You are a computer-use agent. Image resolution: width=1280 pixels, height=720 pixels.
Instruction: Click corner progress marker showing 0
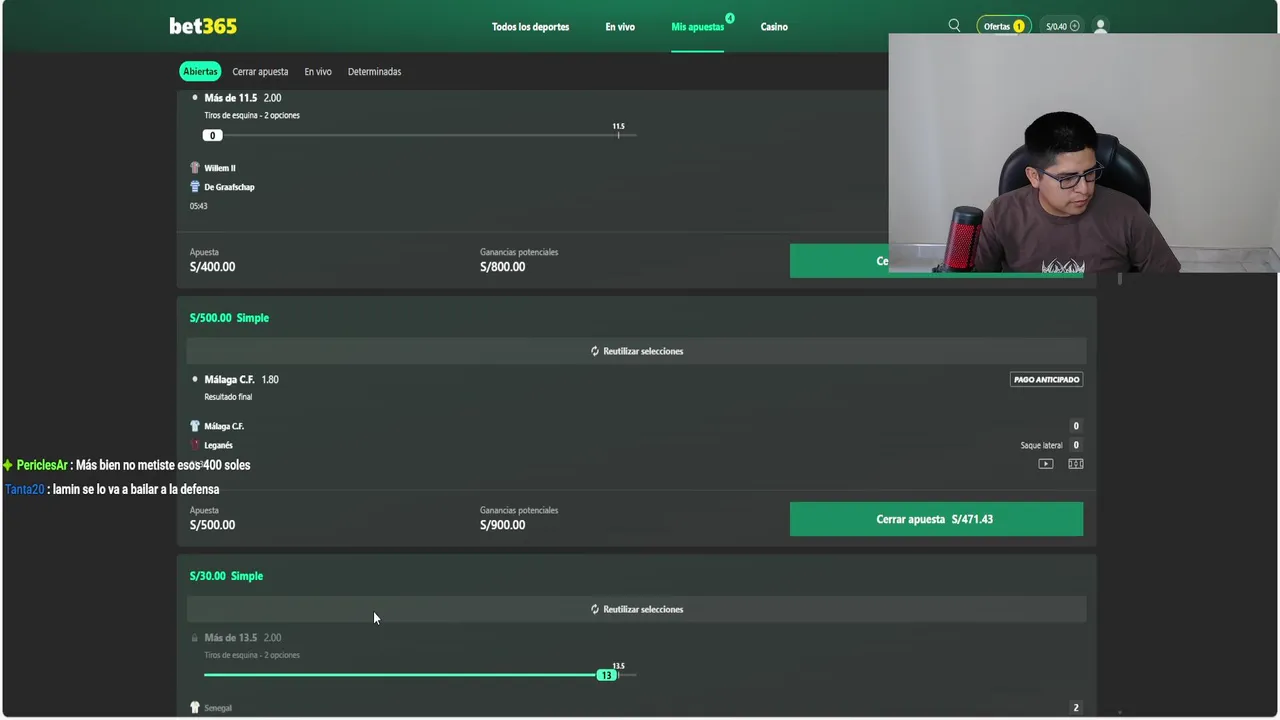(212, 135)
